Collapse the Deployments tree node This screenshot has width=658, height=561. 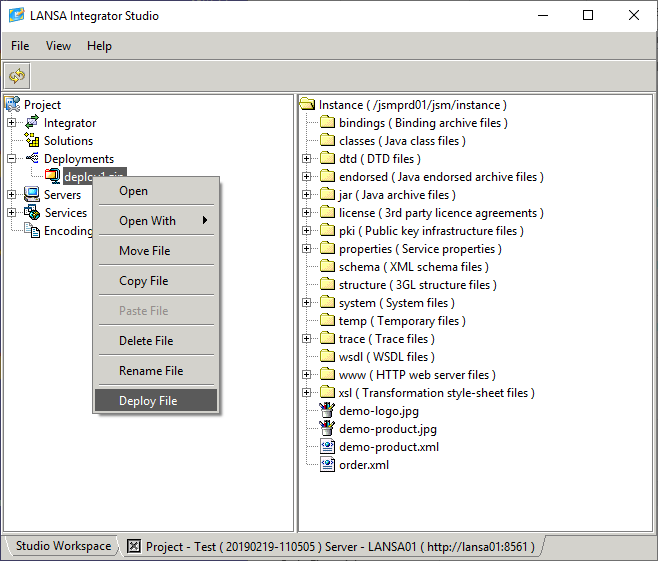[x=12, y=159]
